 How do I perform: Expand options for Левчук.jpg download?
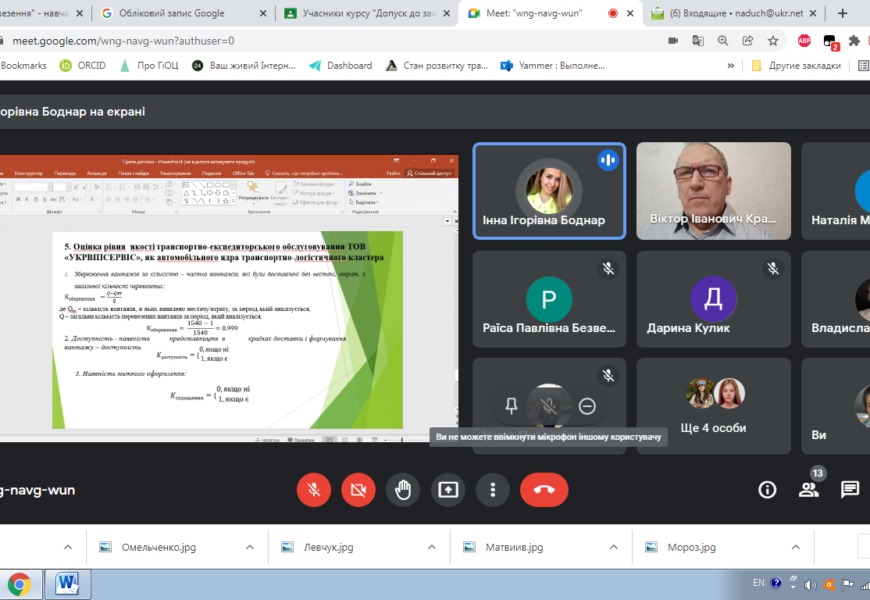[x=431, y=547]
